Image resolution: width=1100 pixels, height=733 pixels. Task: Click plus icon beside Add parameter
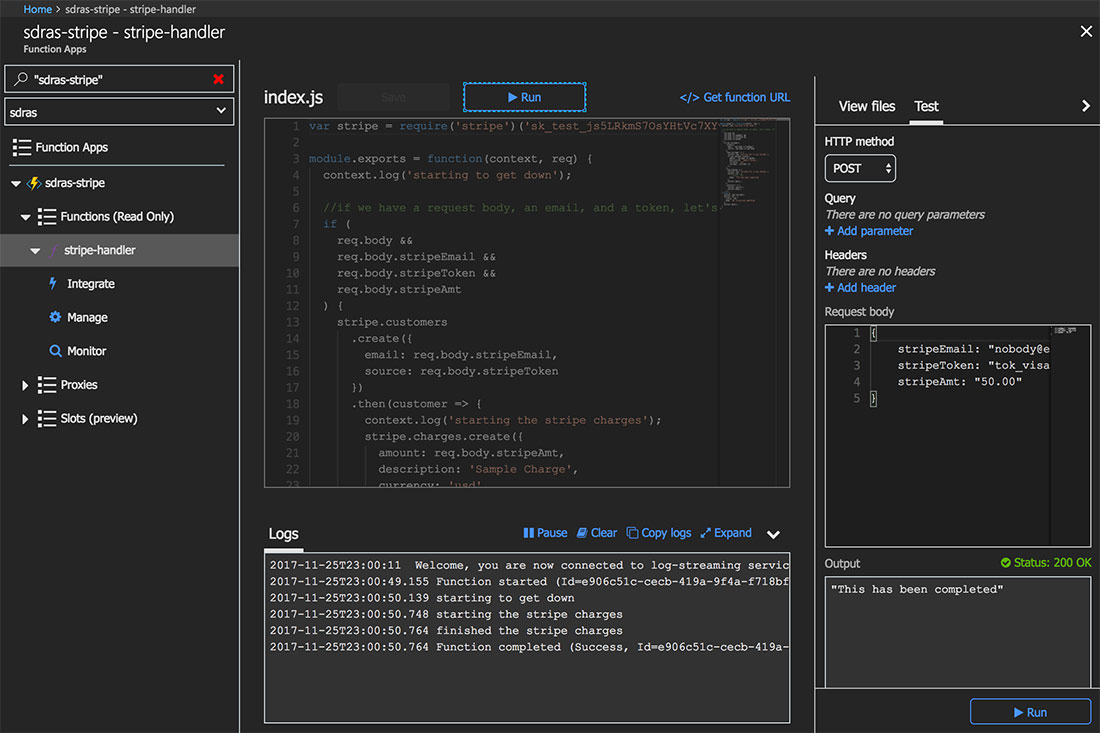829,231
